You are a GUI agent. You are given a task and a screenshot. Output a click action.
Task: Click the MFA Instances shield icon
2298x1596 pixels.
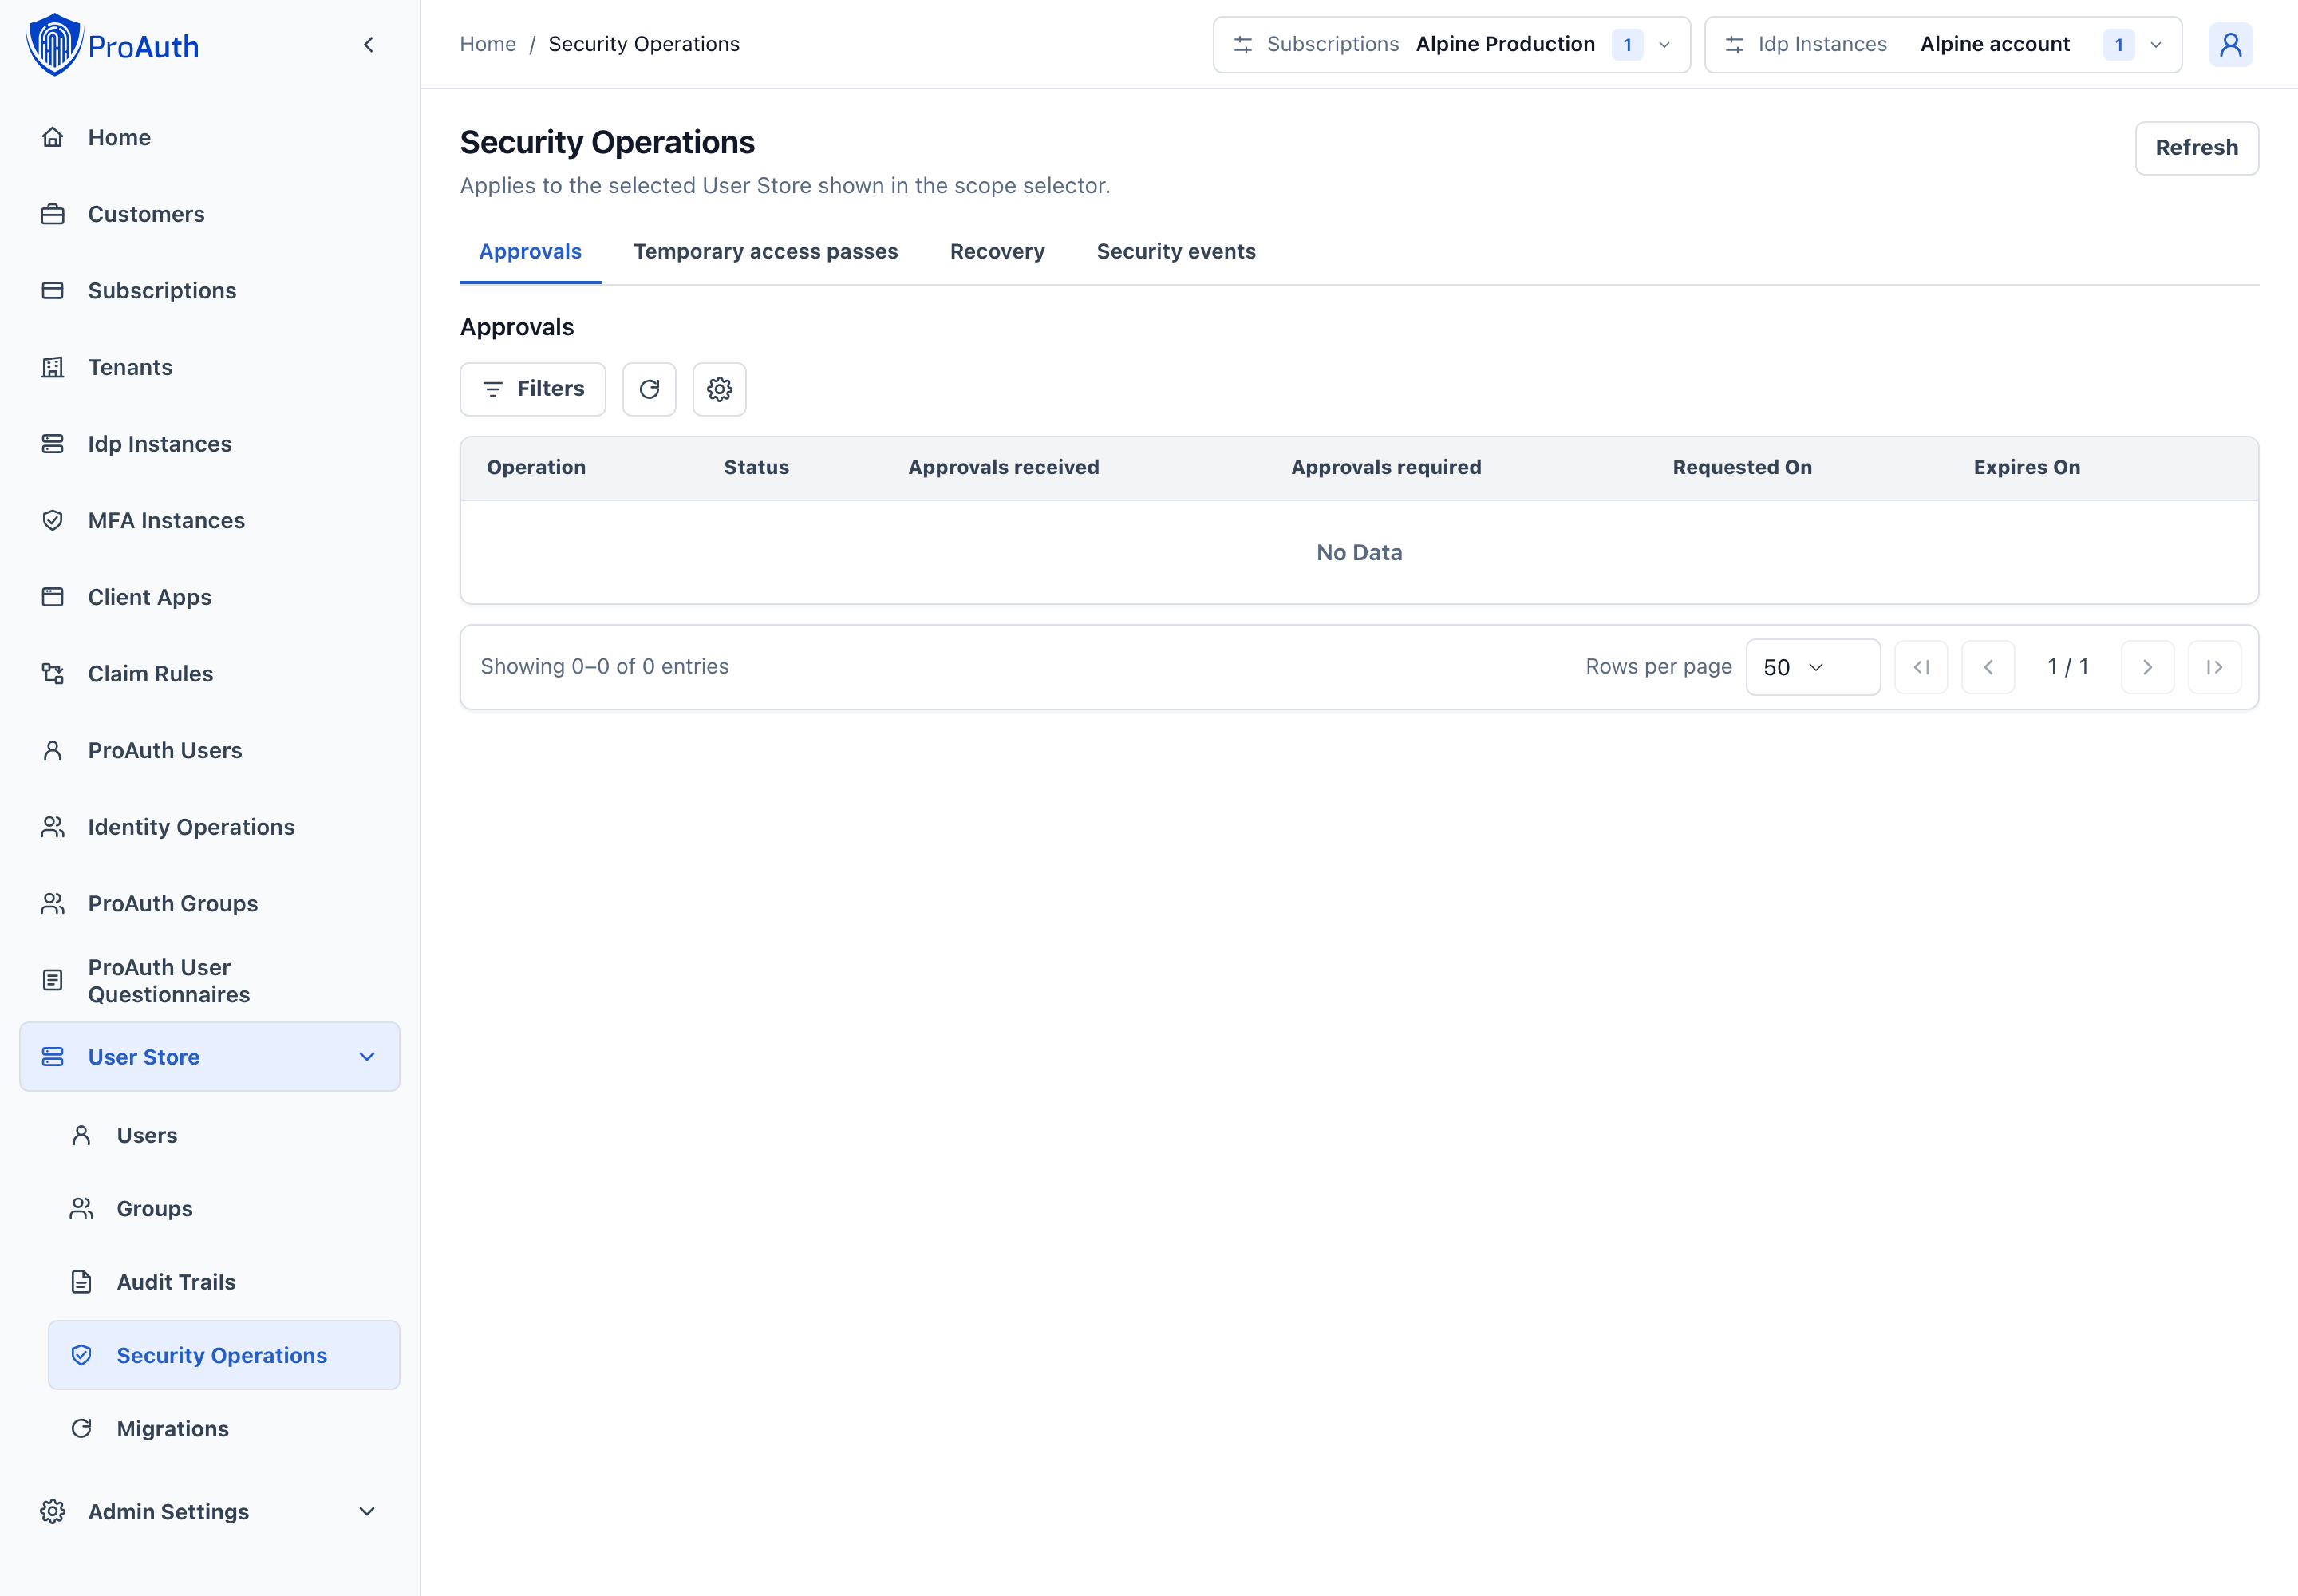(53, 520)
